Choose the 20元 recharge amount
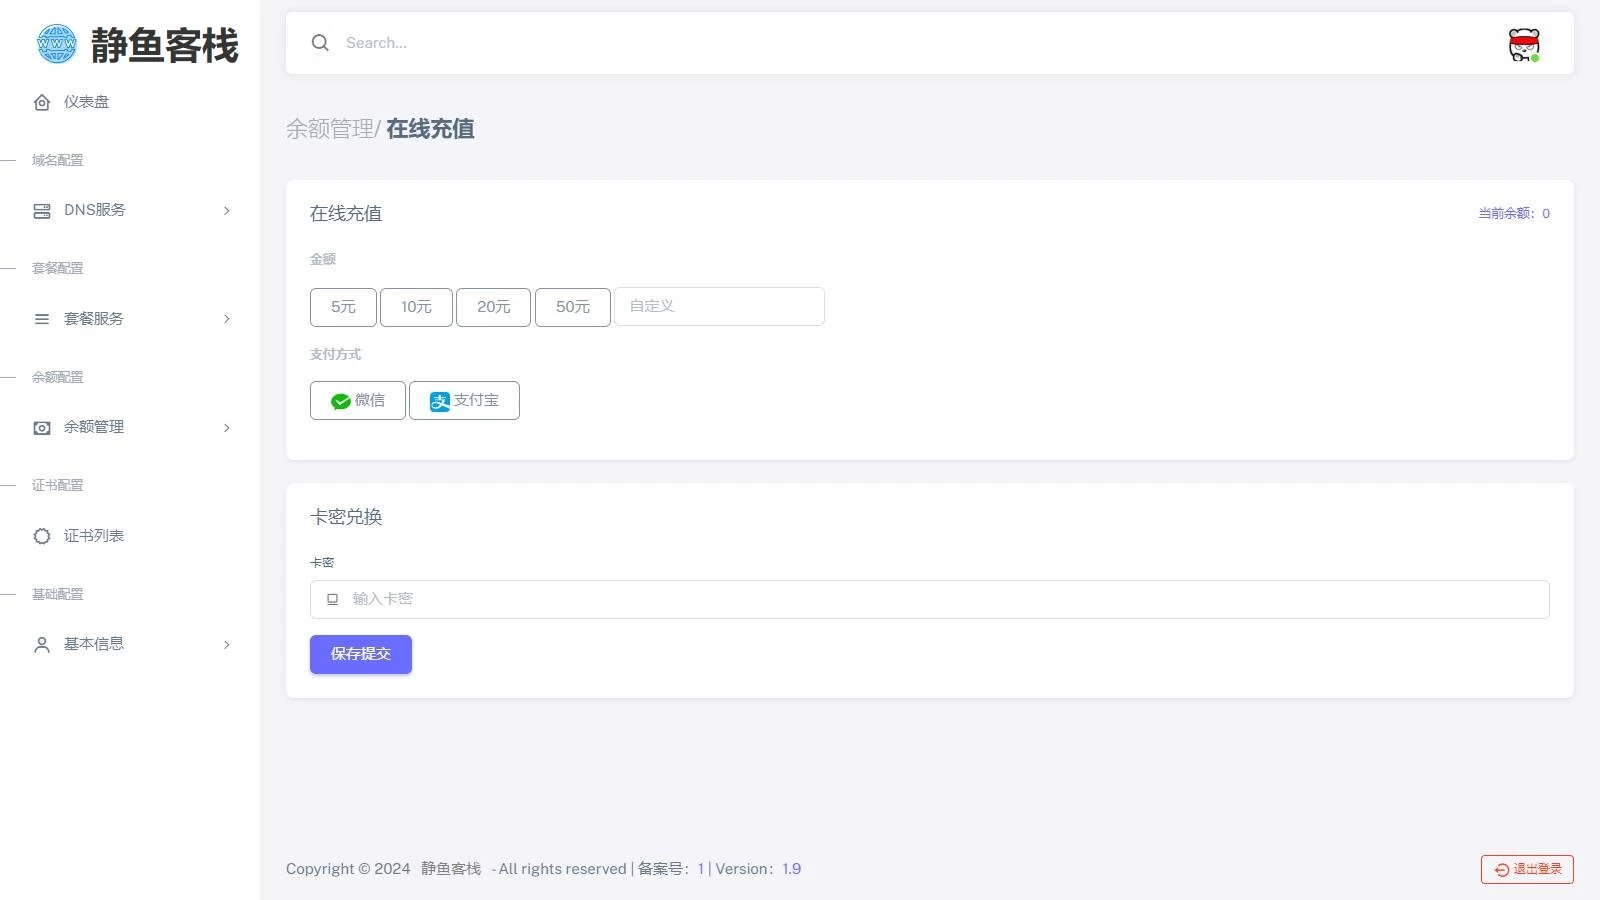Screen dimensions: 1600x900 [x=493, y=307]
